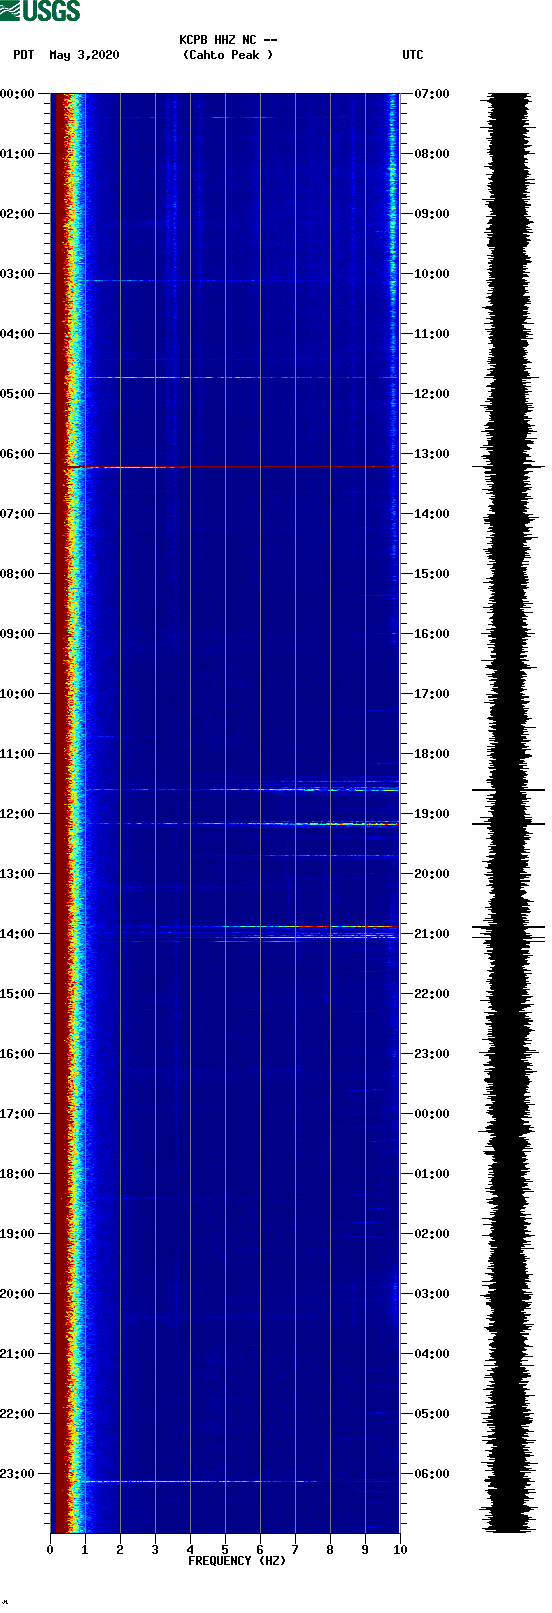Click the 21:00 UTC time label
This screenshot has height=1613, width=552.
click(x=432, y=934)
